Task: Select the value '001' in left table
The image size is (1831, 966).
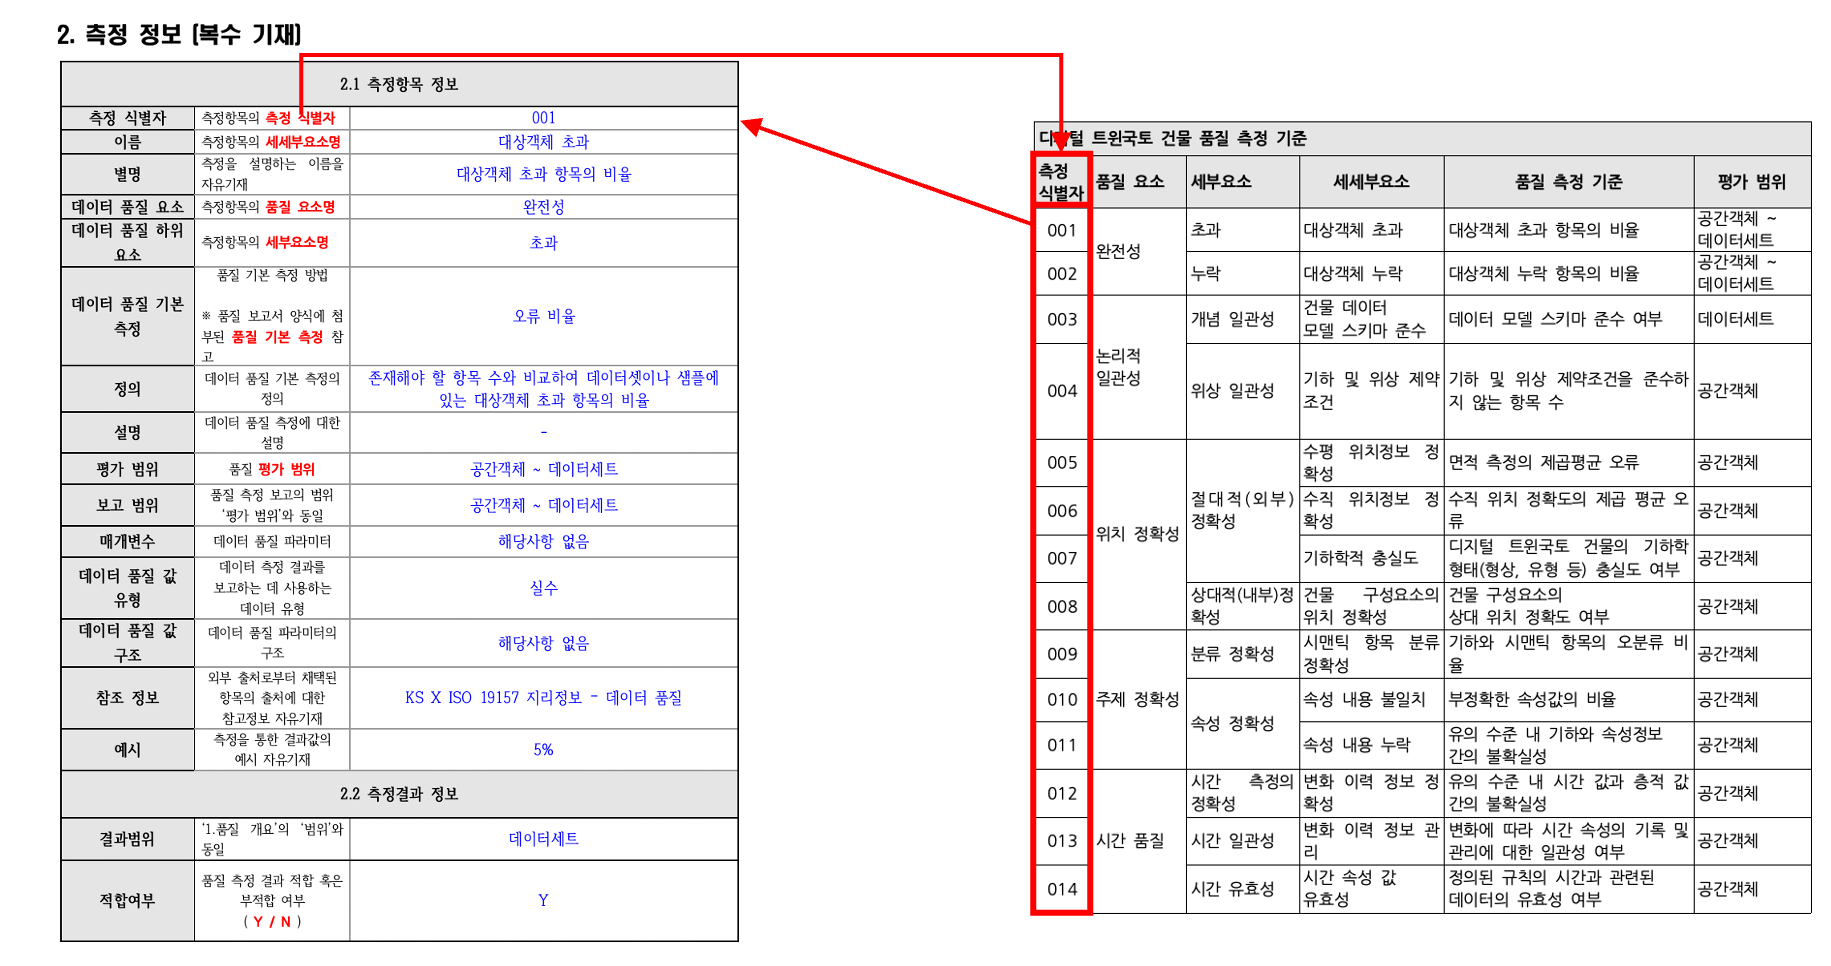Action: (543, 118)
